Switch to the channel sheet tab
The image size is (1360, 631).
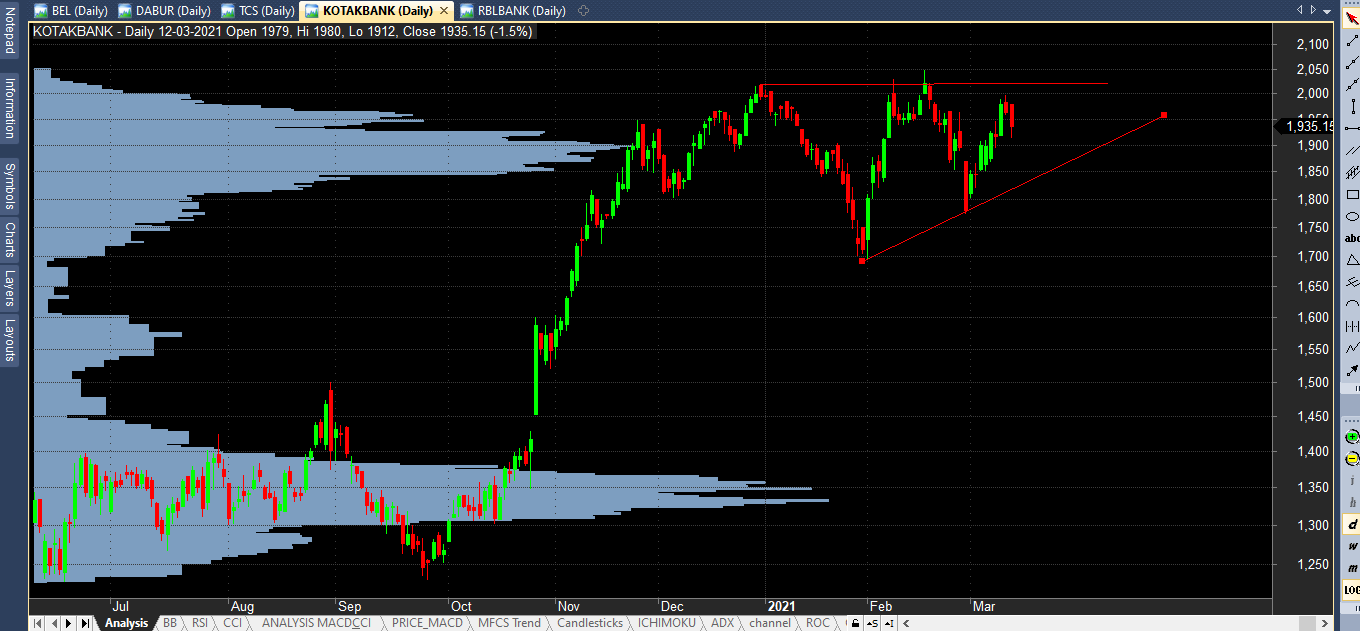point(770,623)
